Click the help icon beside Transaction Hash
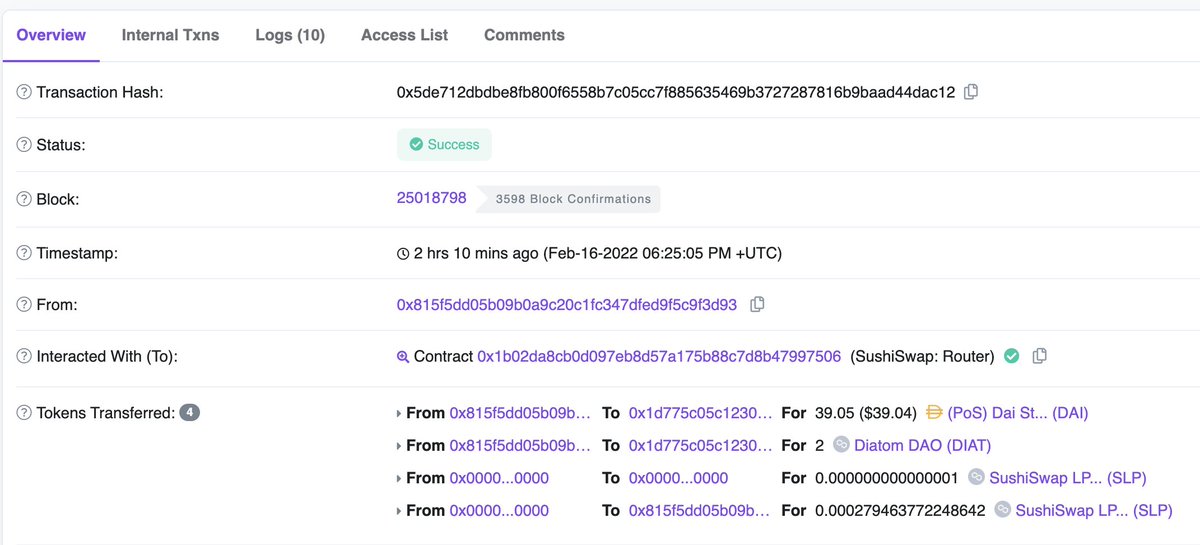 [x=24, y=92]
